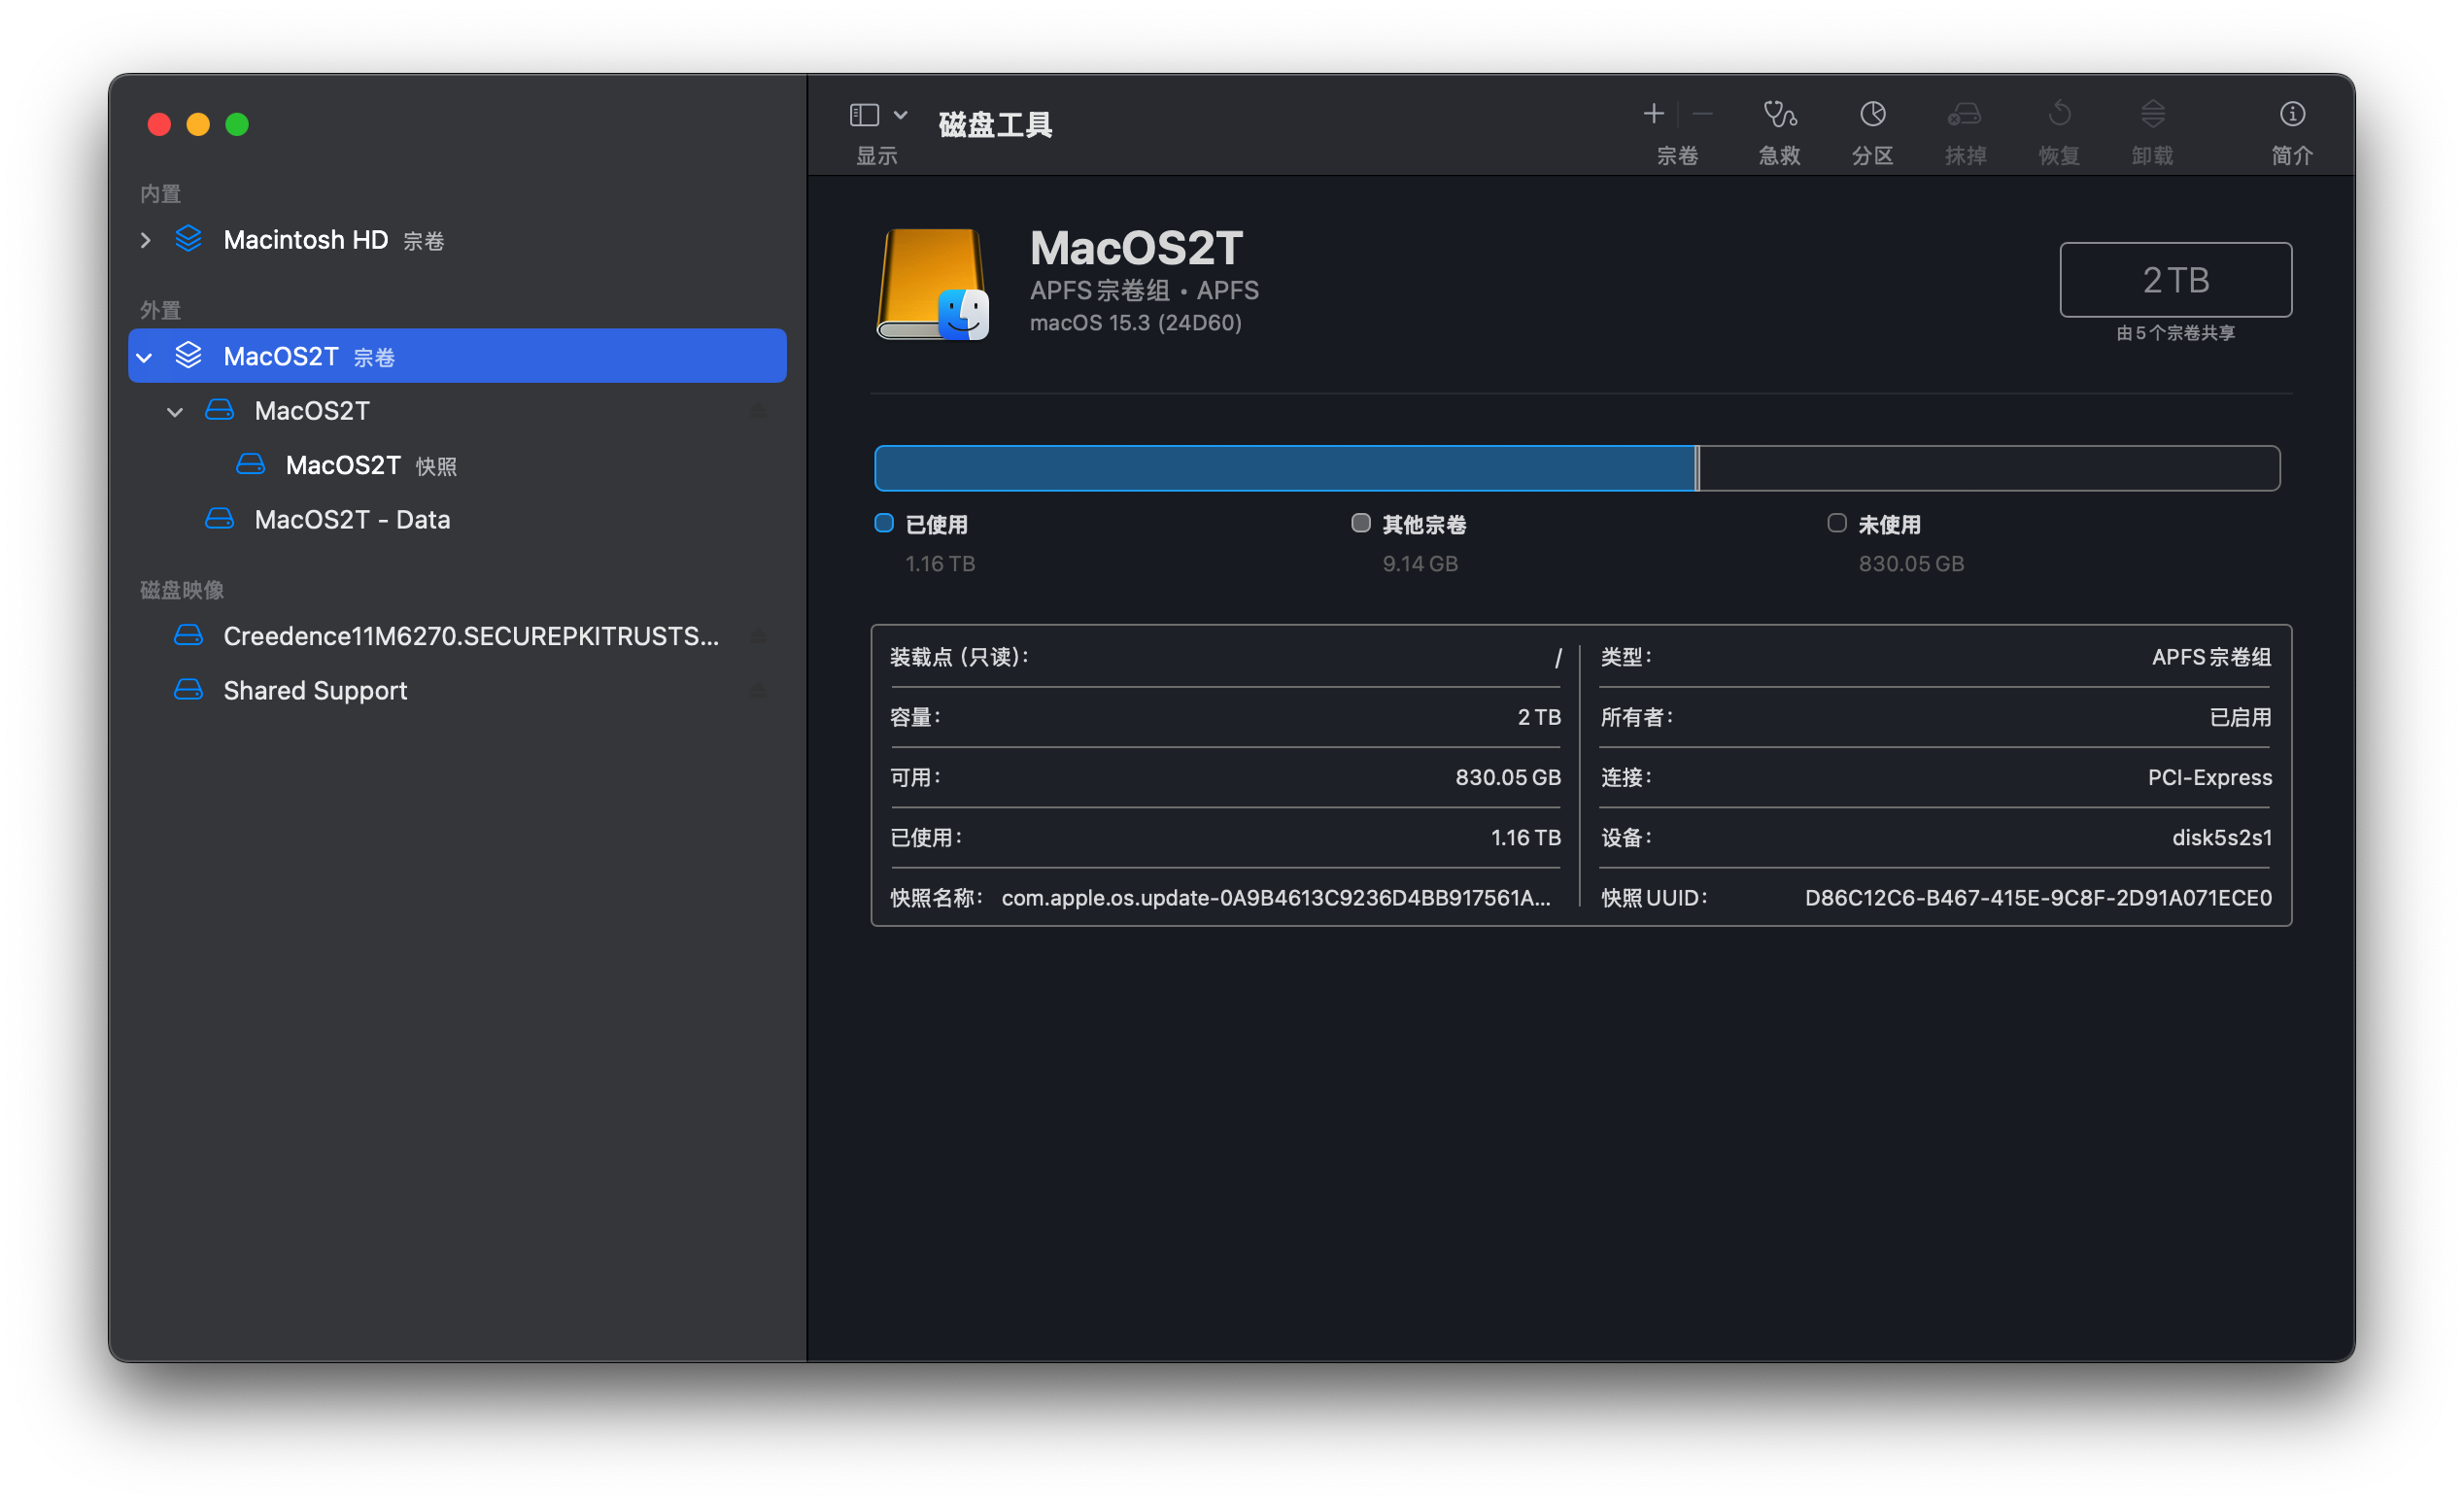2464x1506 pixels.
Task: Open the display (显示) options dropdown arrow
Action: coord(901,115)
